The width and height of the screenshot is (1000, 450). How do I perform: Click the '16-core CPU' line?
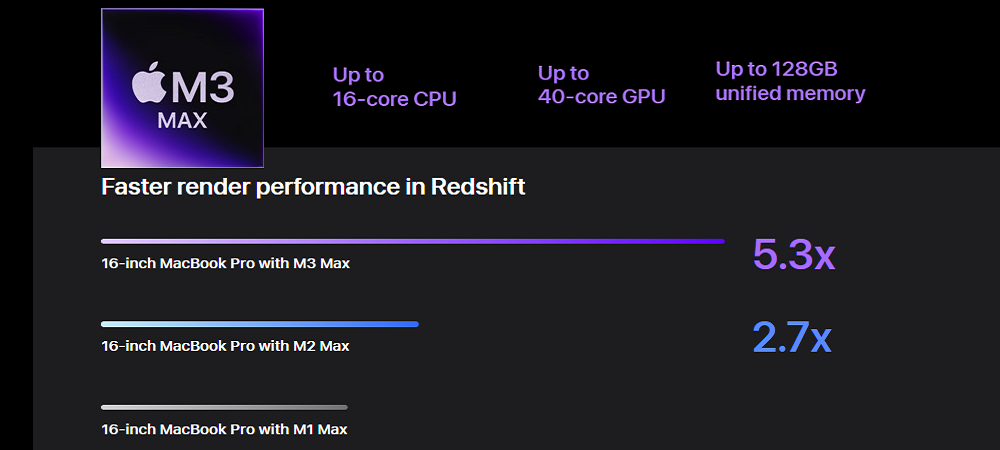point(394,99)
